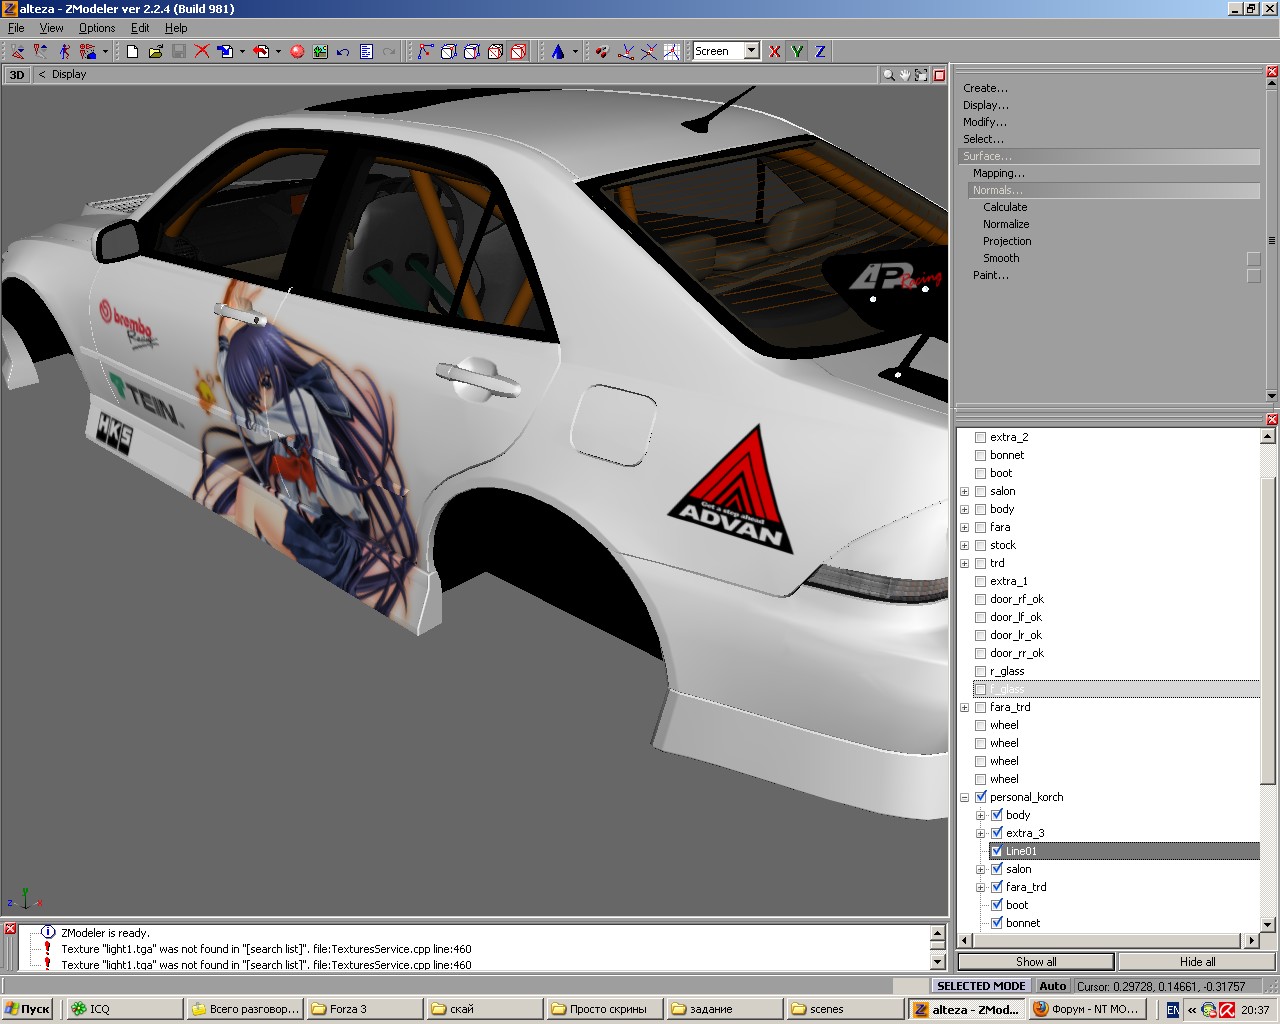The width and height of the screenshot is (1280, 1024).
Task: Click objects tree vertical scrollbar down arrow
Action: pyautogui.click(x=1269, y=924)
